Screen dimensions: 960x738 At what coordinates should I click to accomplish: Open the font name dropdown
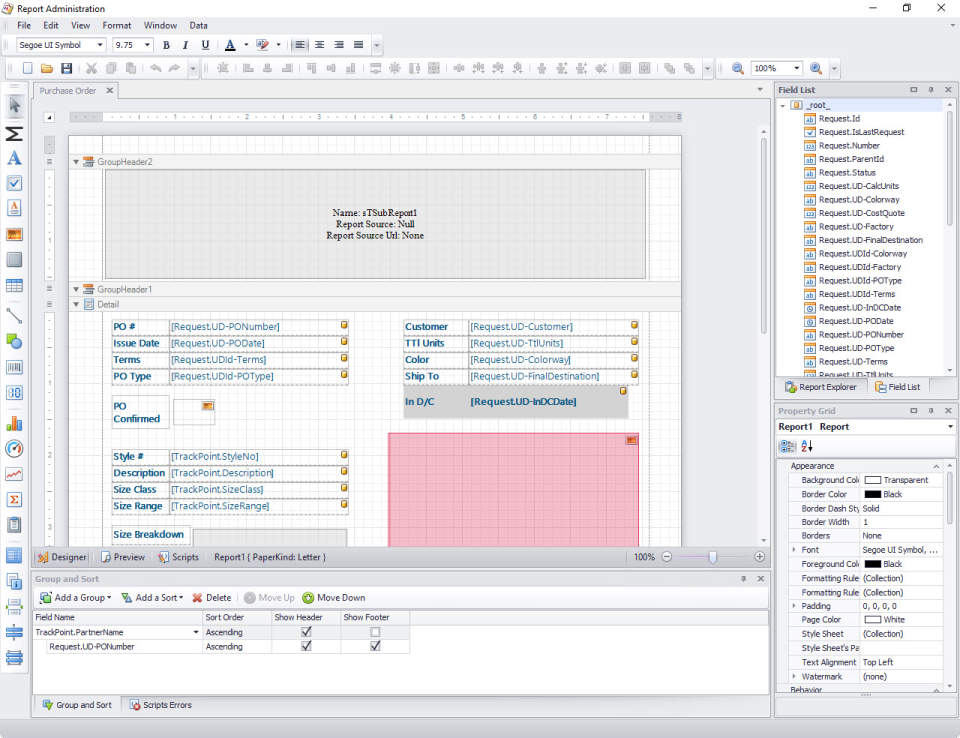100,45
